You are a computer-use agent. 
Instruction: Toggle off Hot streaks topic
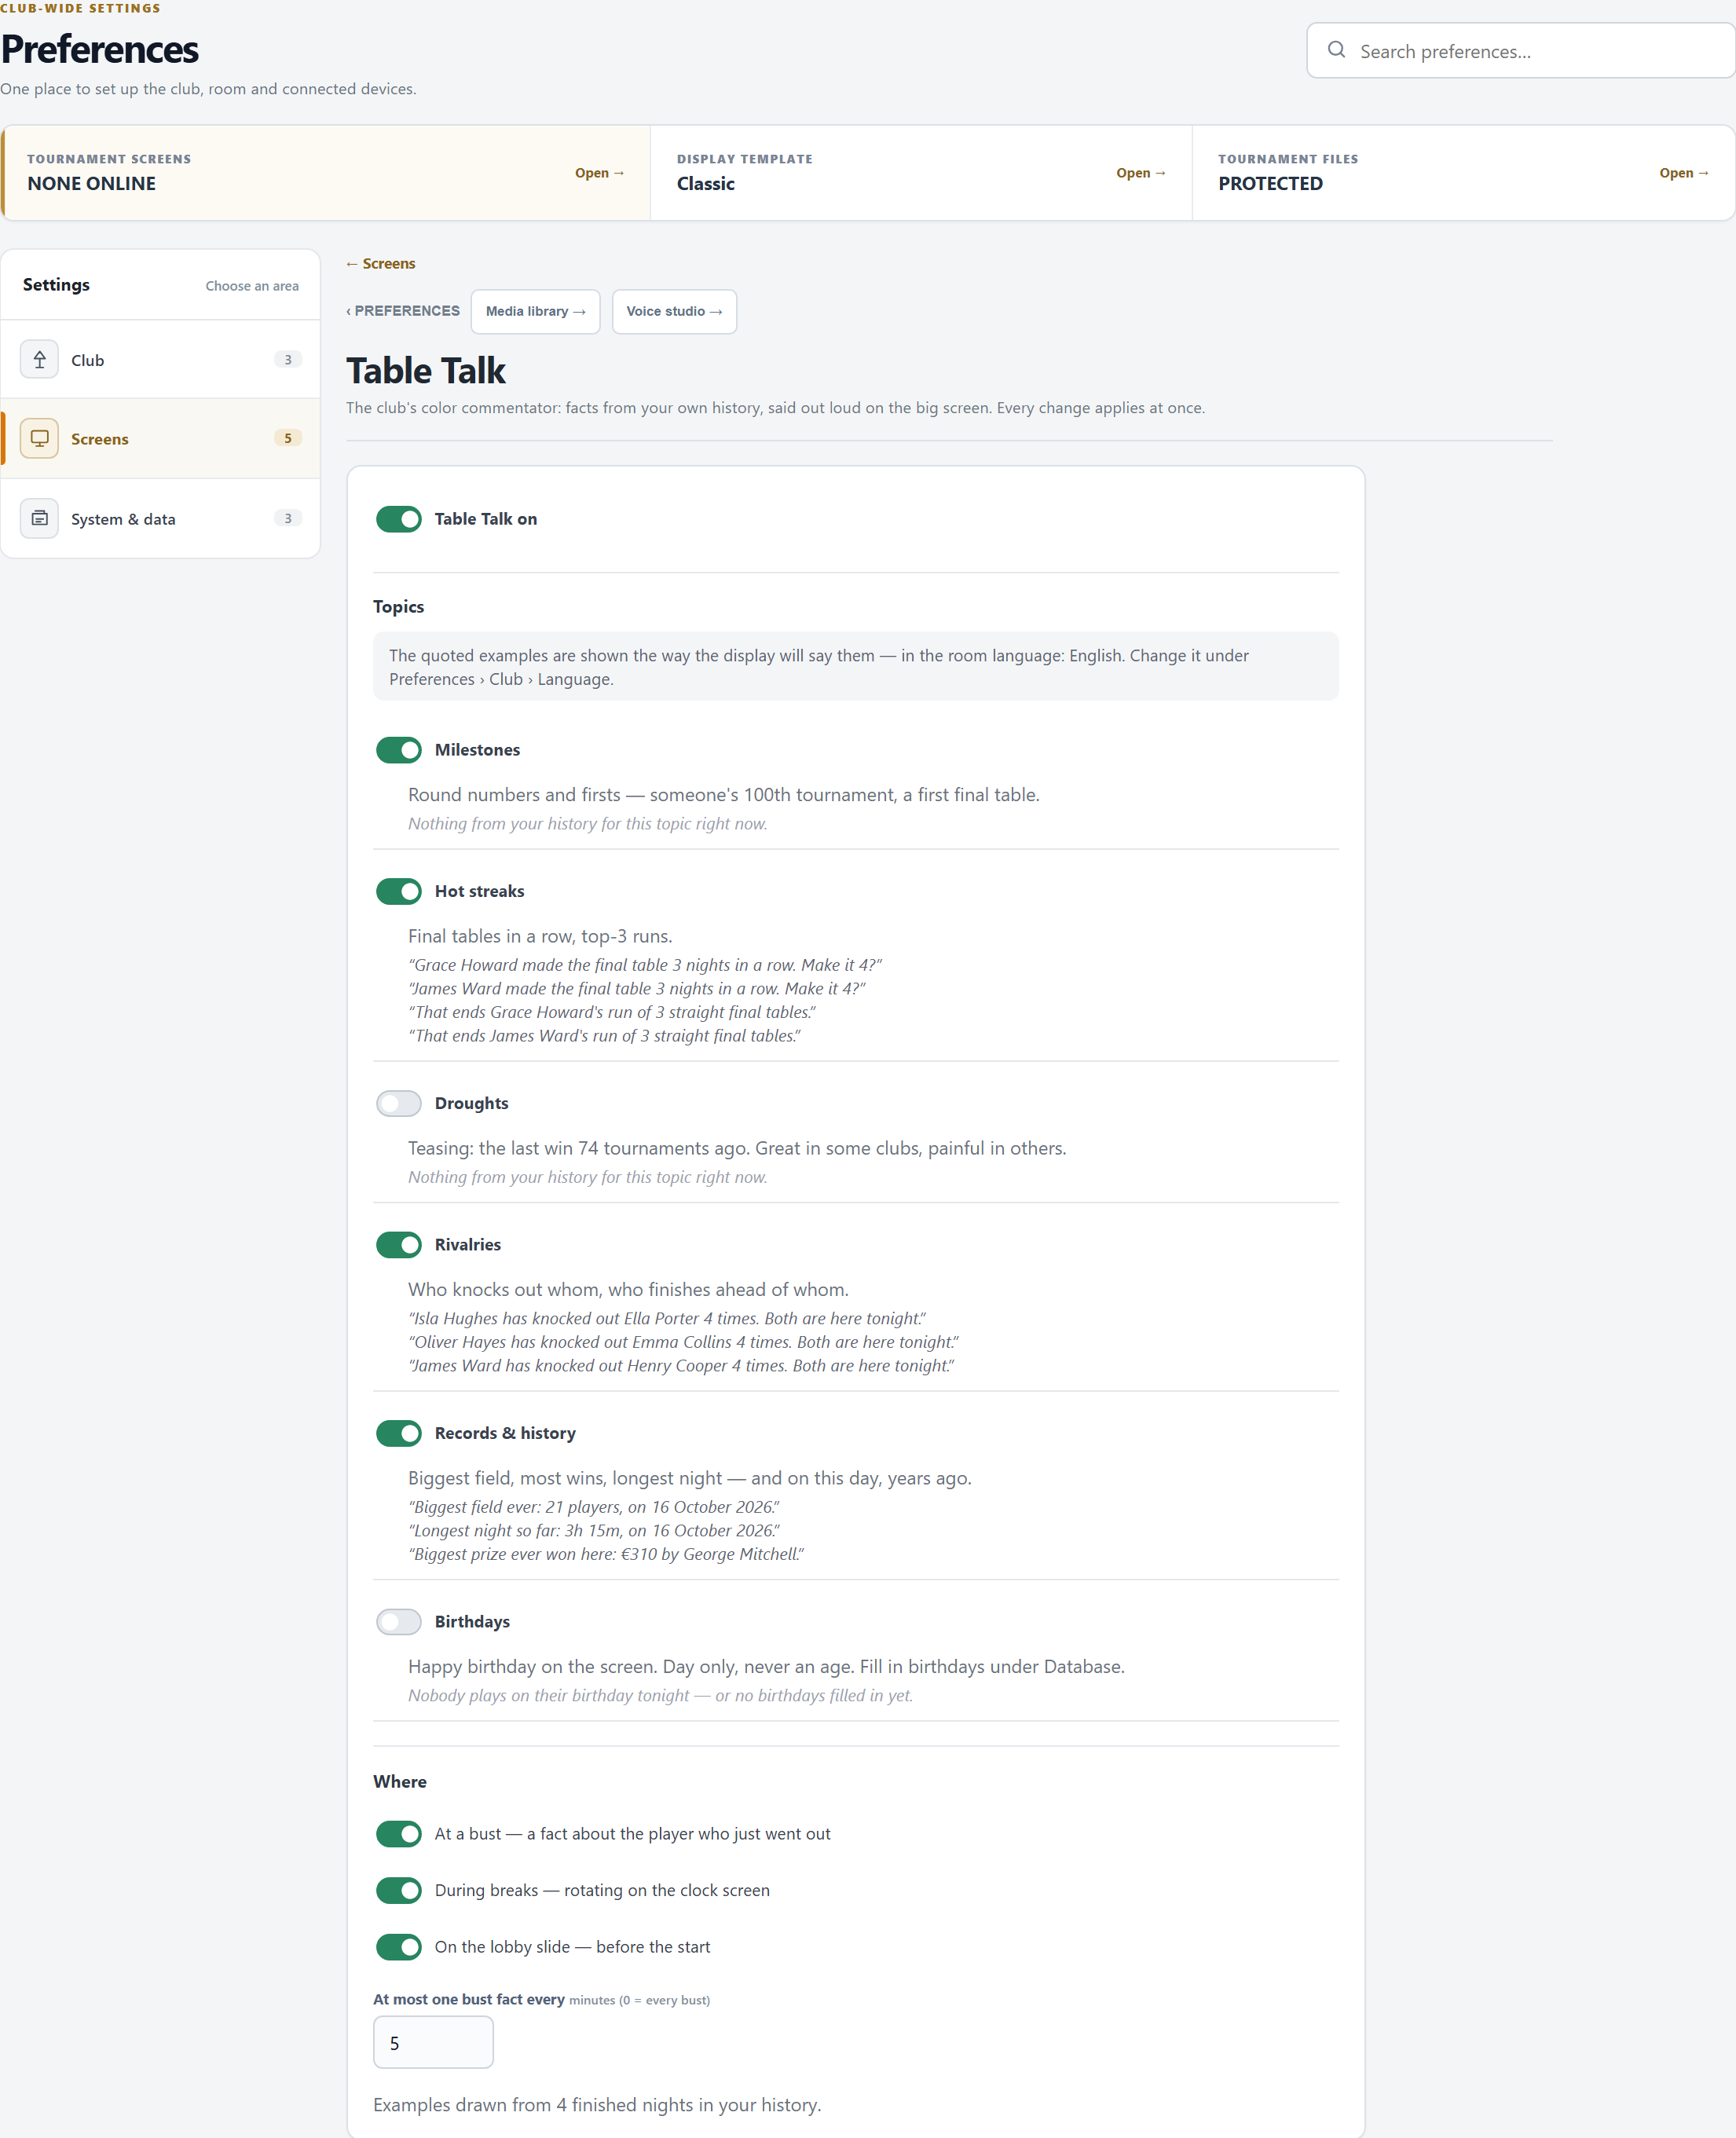[x=399, y=891]
